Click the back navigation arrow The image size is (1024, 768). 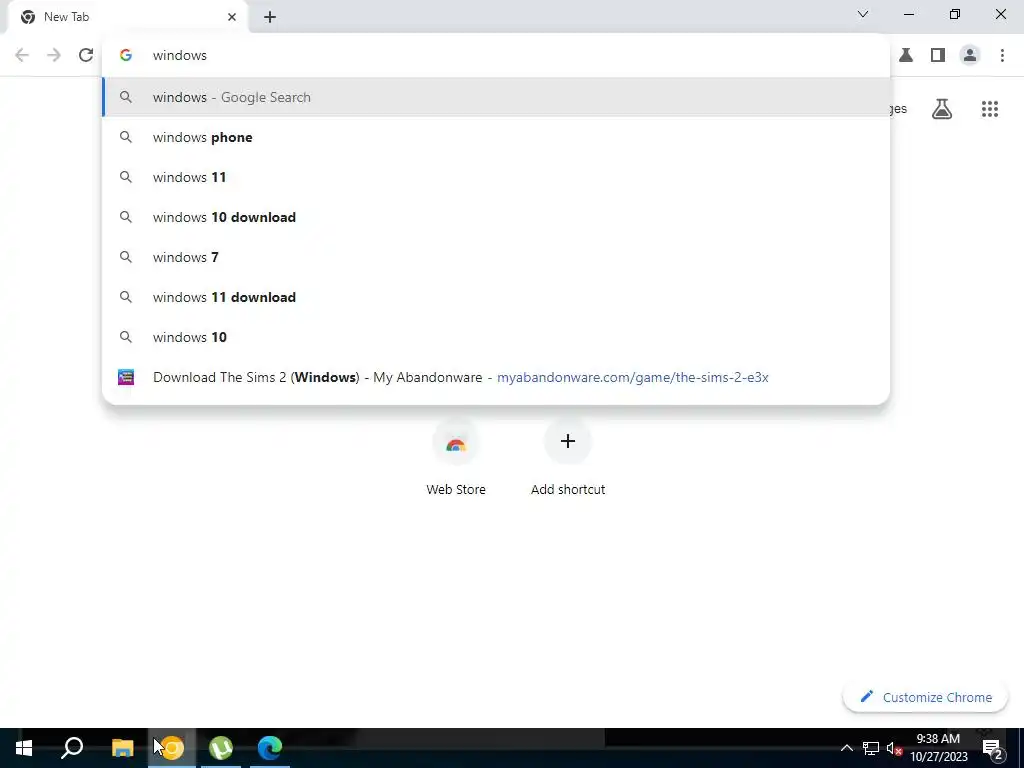tap(22, 56)
